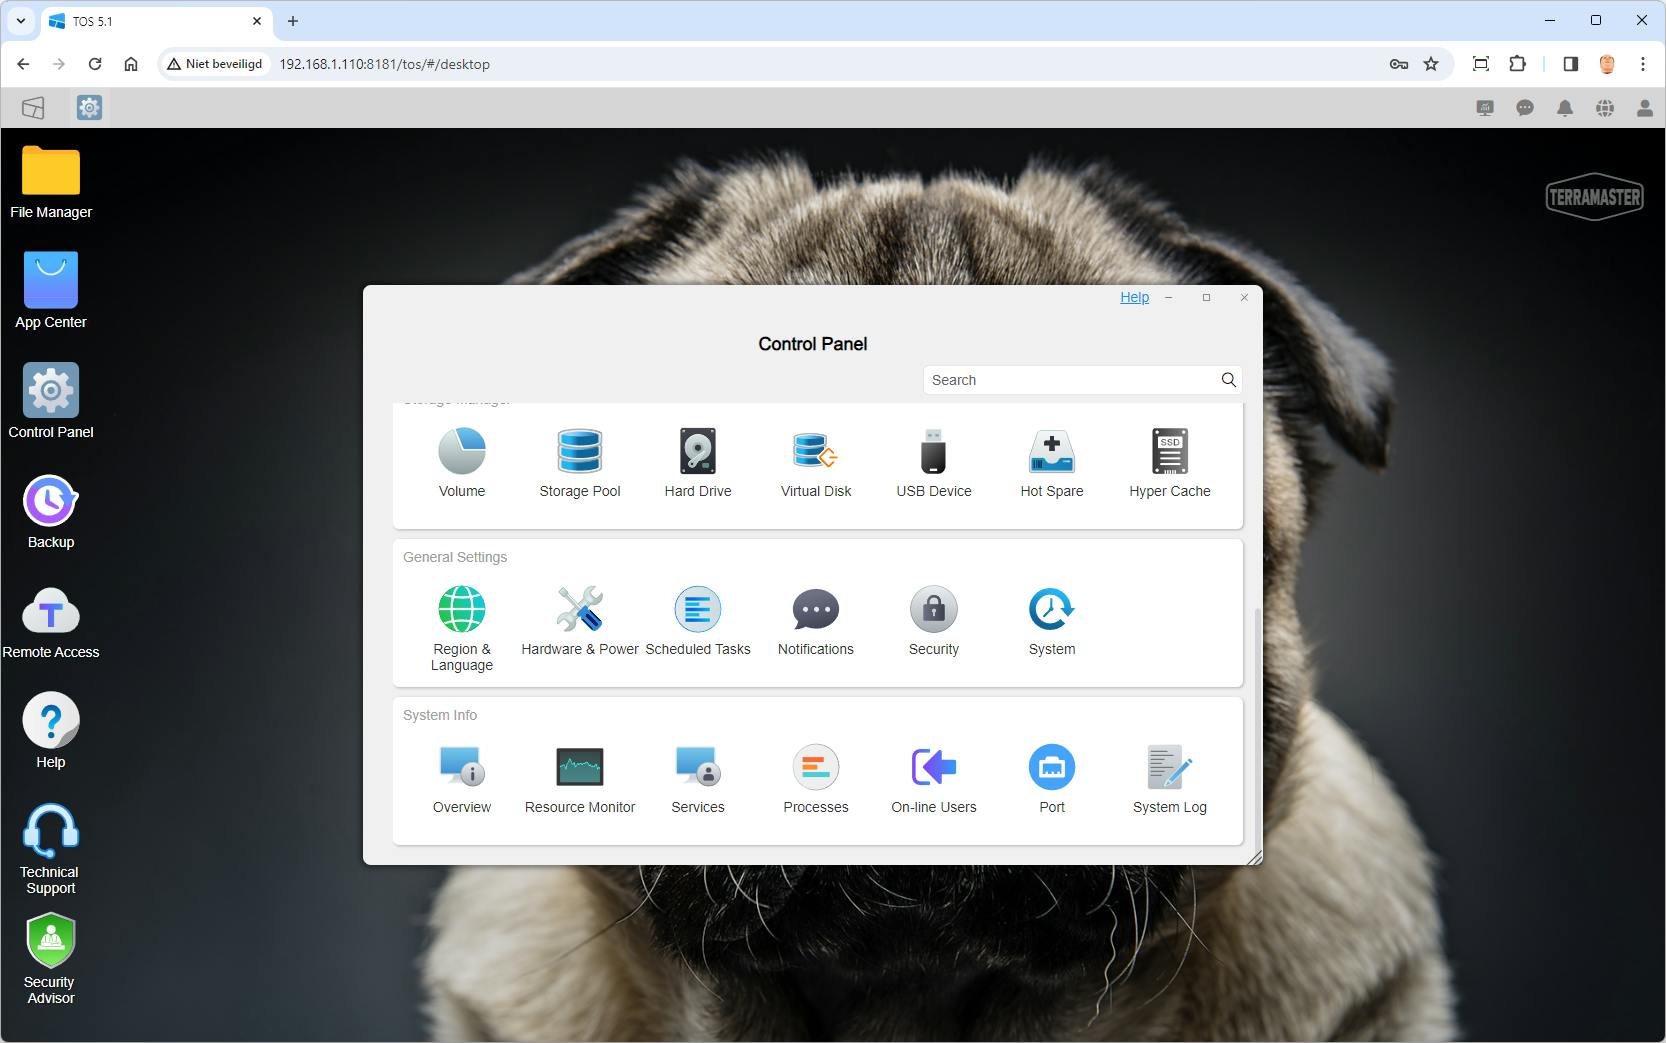This screenshot has width=1666, height=1043.
Task: View On-line Users
Action: (934, 779)
